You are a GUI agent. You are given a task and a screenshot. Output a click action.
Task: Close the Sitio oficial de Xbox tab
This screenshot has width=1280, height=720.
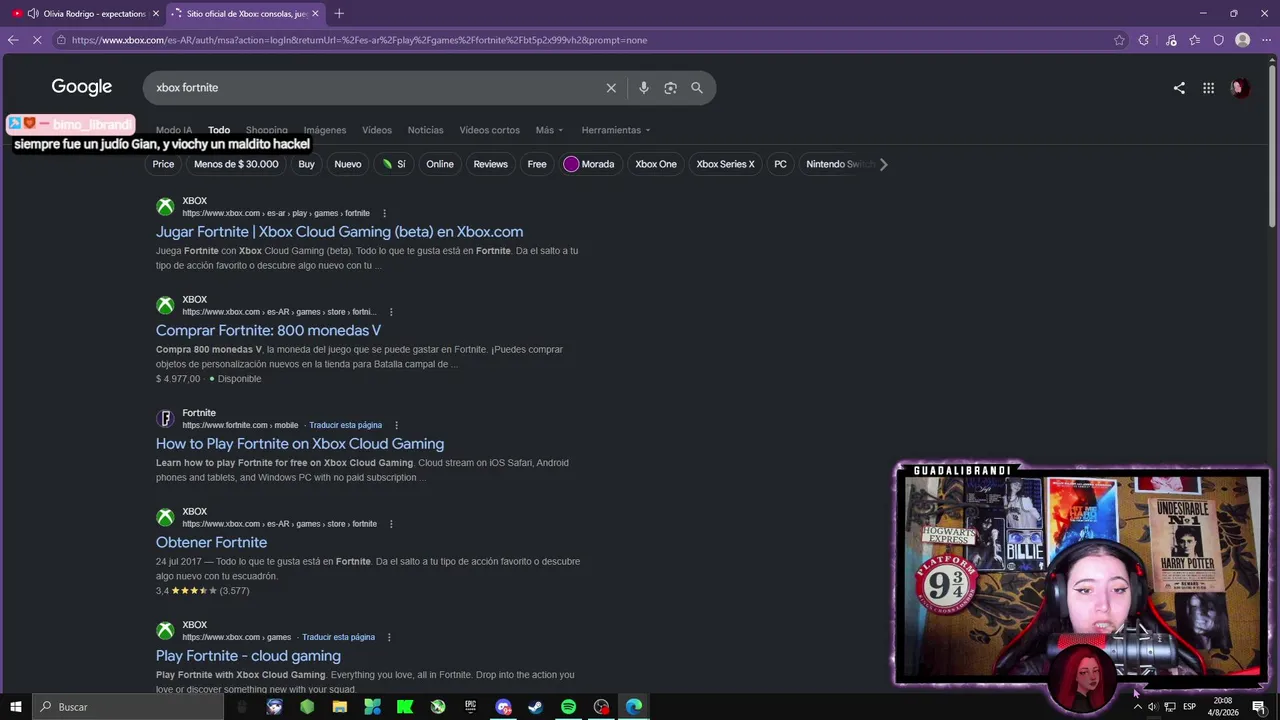[x=315, y=14]
